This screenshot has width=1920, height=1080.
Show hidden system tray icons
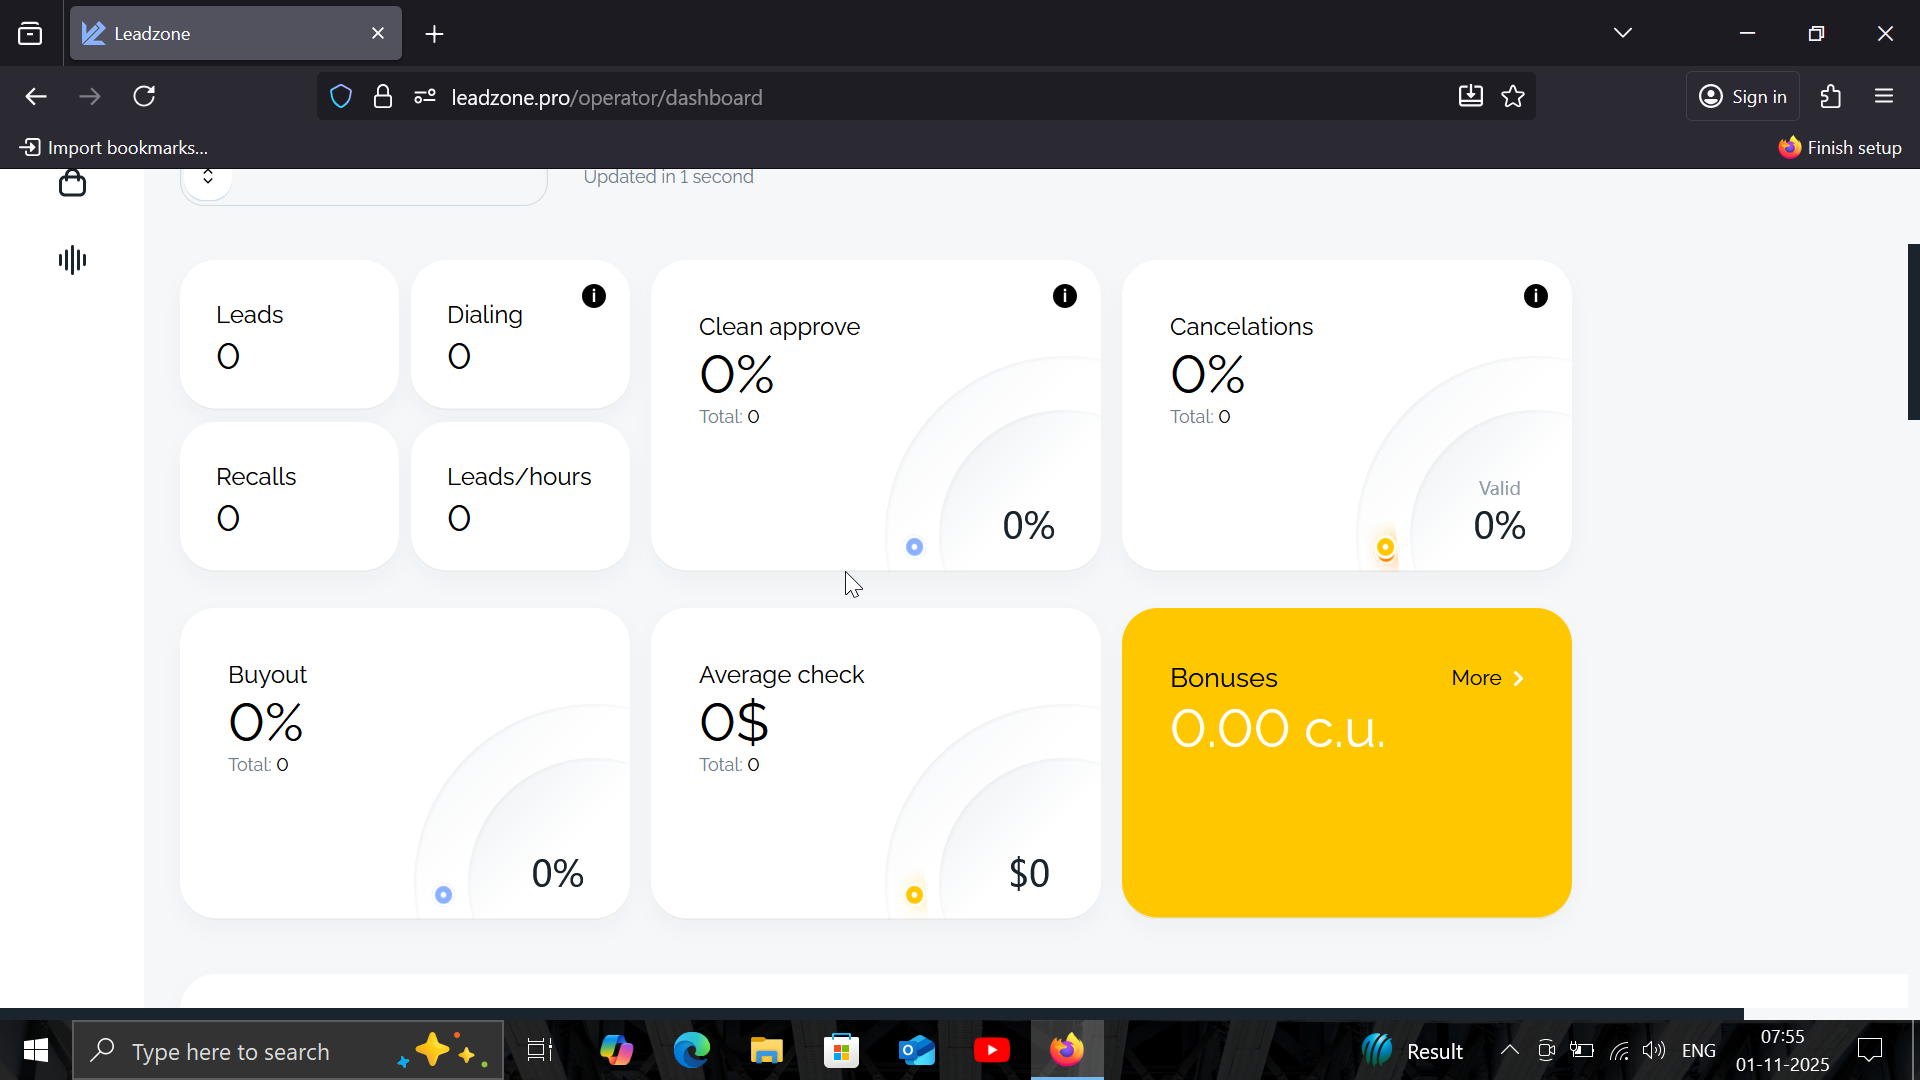pyautogui.click(x=1509, y=1050)
